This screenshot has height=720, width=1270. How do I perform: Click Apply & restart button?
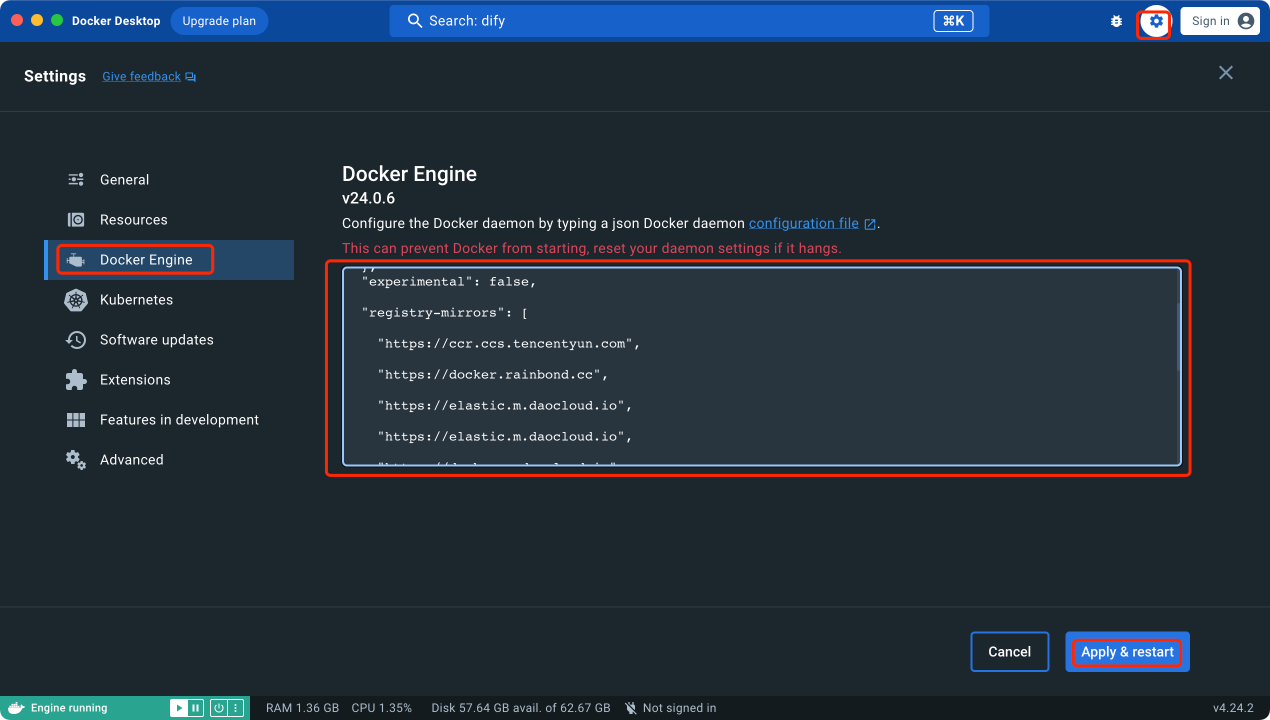[x=1127, y=652]
